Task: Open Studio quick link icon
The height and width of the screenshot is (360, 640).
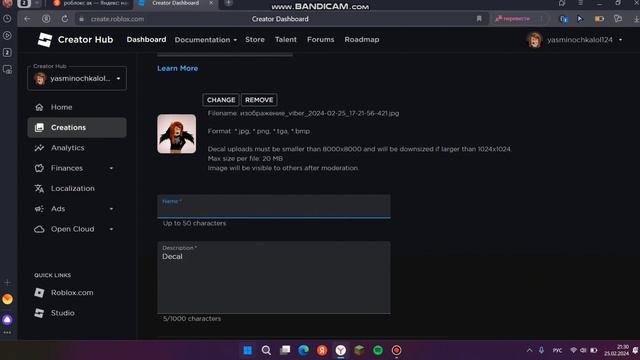Action: 39,313
